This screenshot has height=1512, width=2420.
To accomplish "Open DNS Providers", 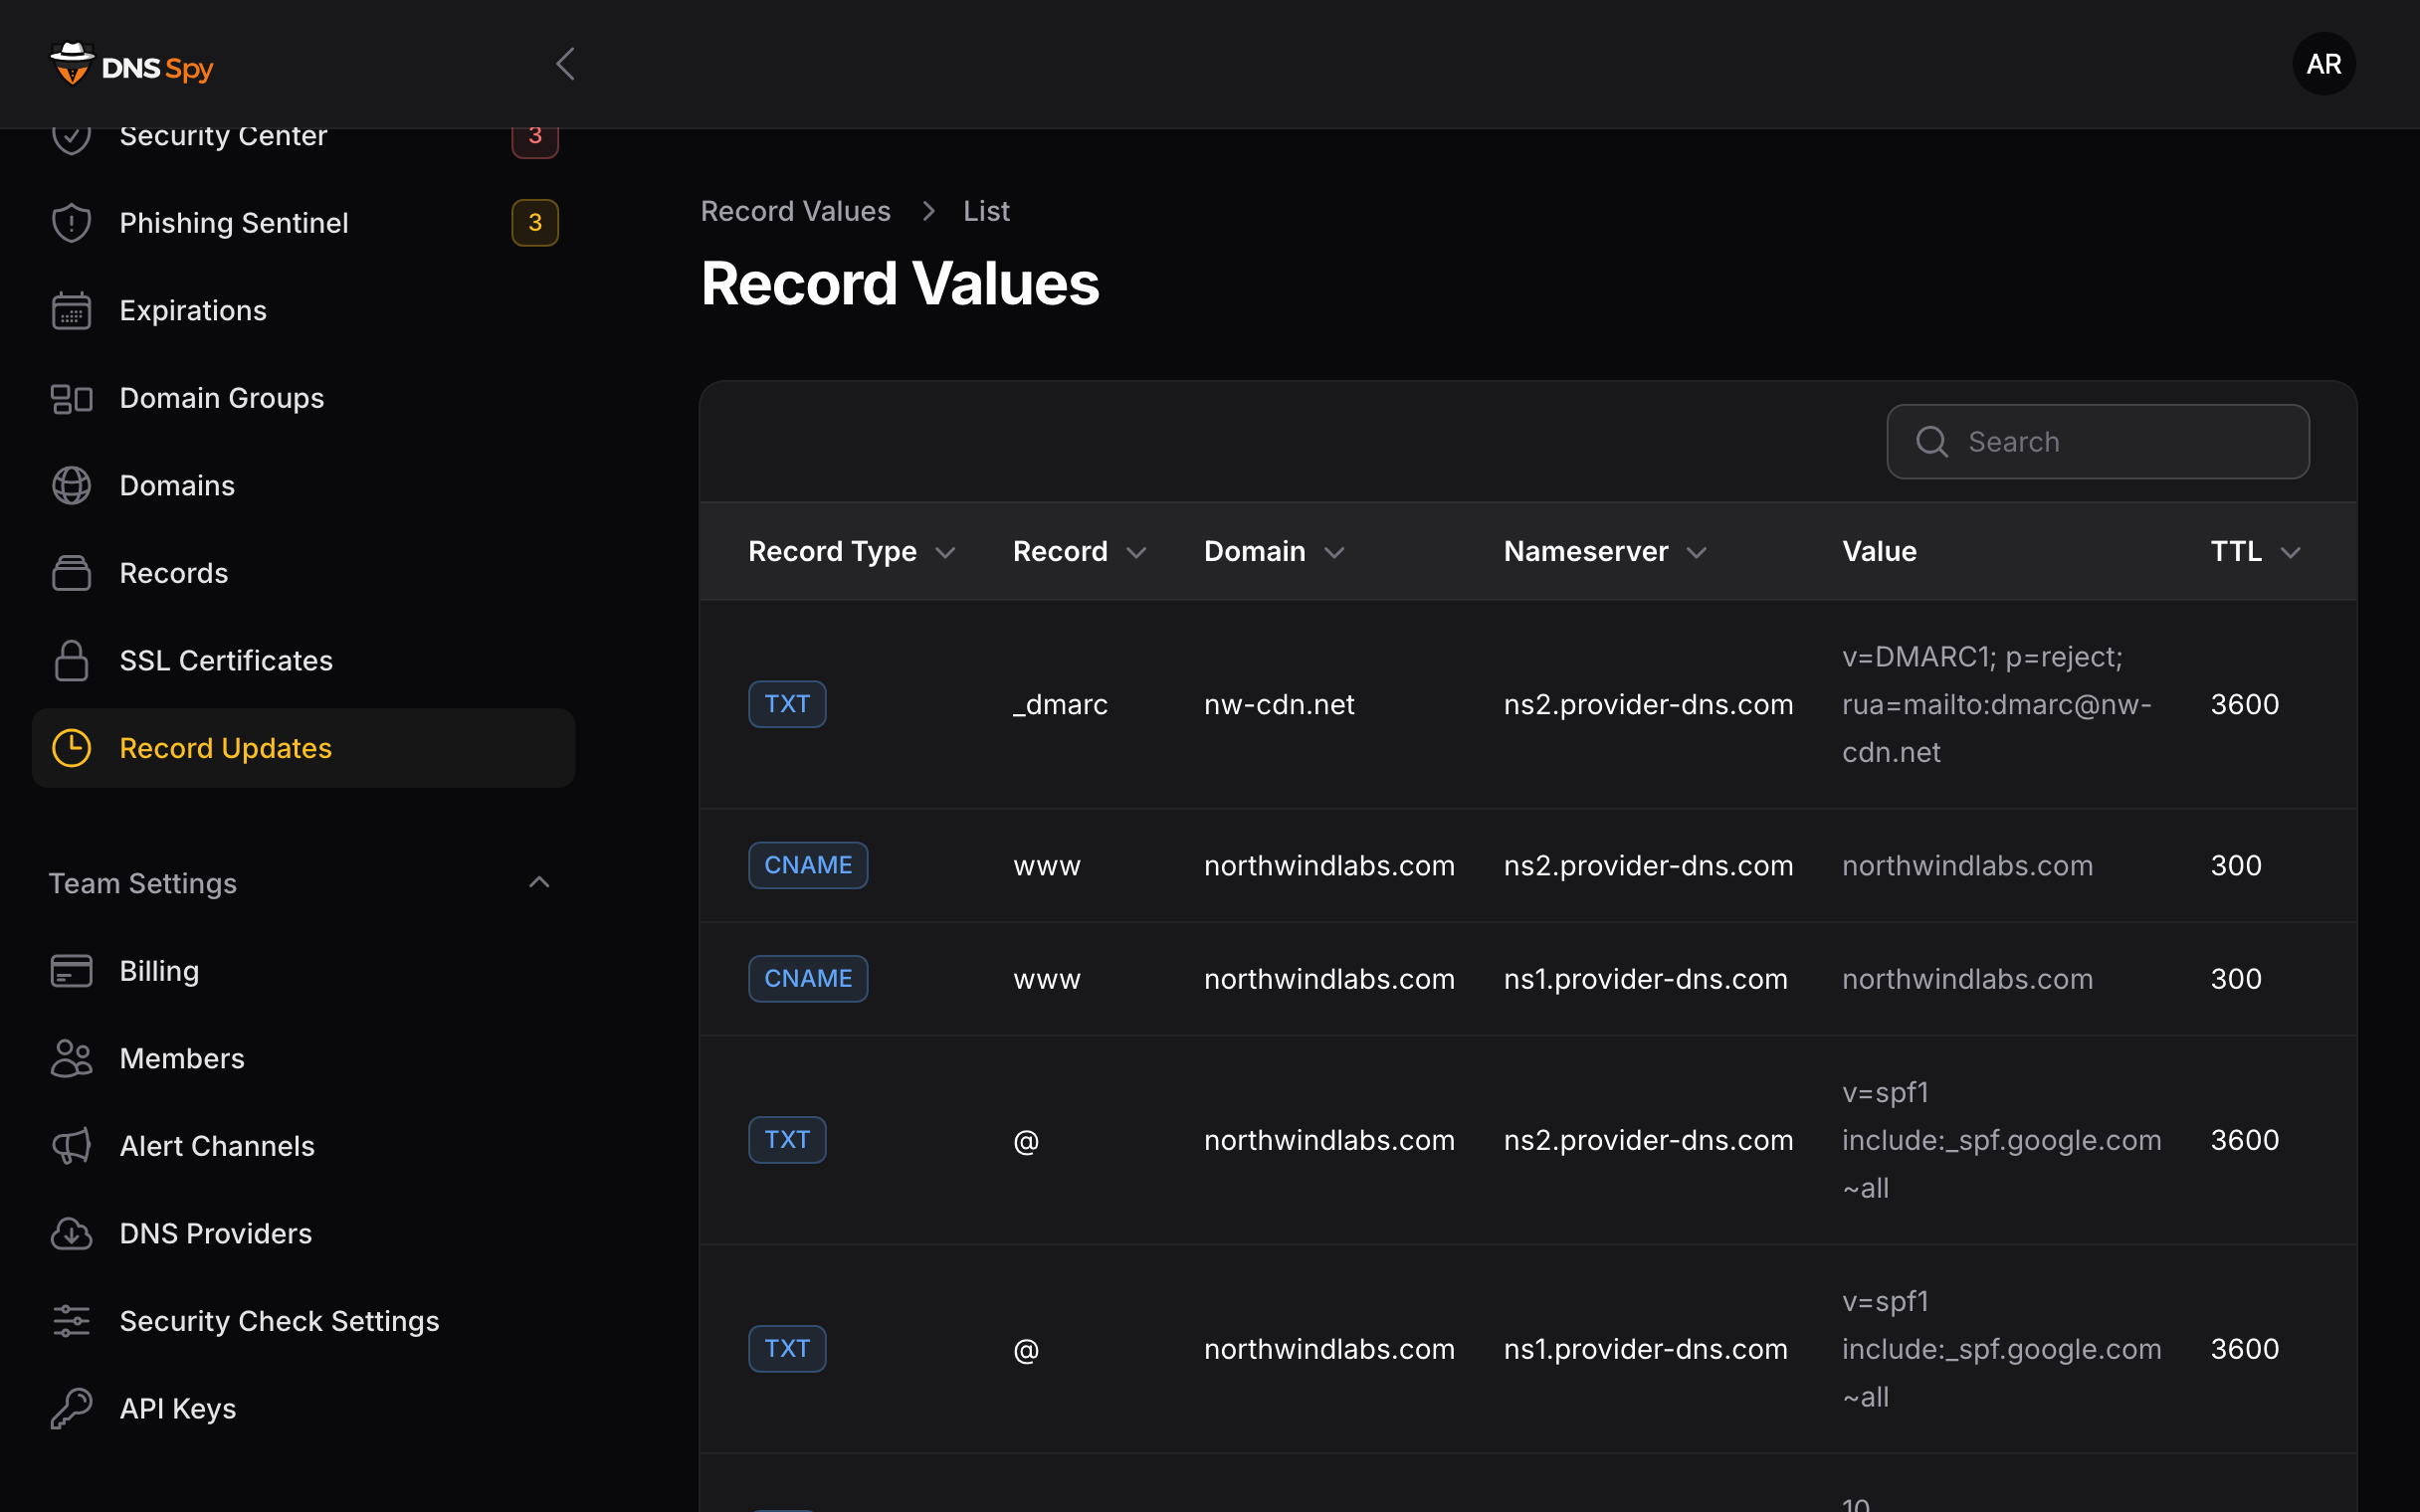I will click(x=303, y=1233).
